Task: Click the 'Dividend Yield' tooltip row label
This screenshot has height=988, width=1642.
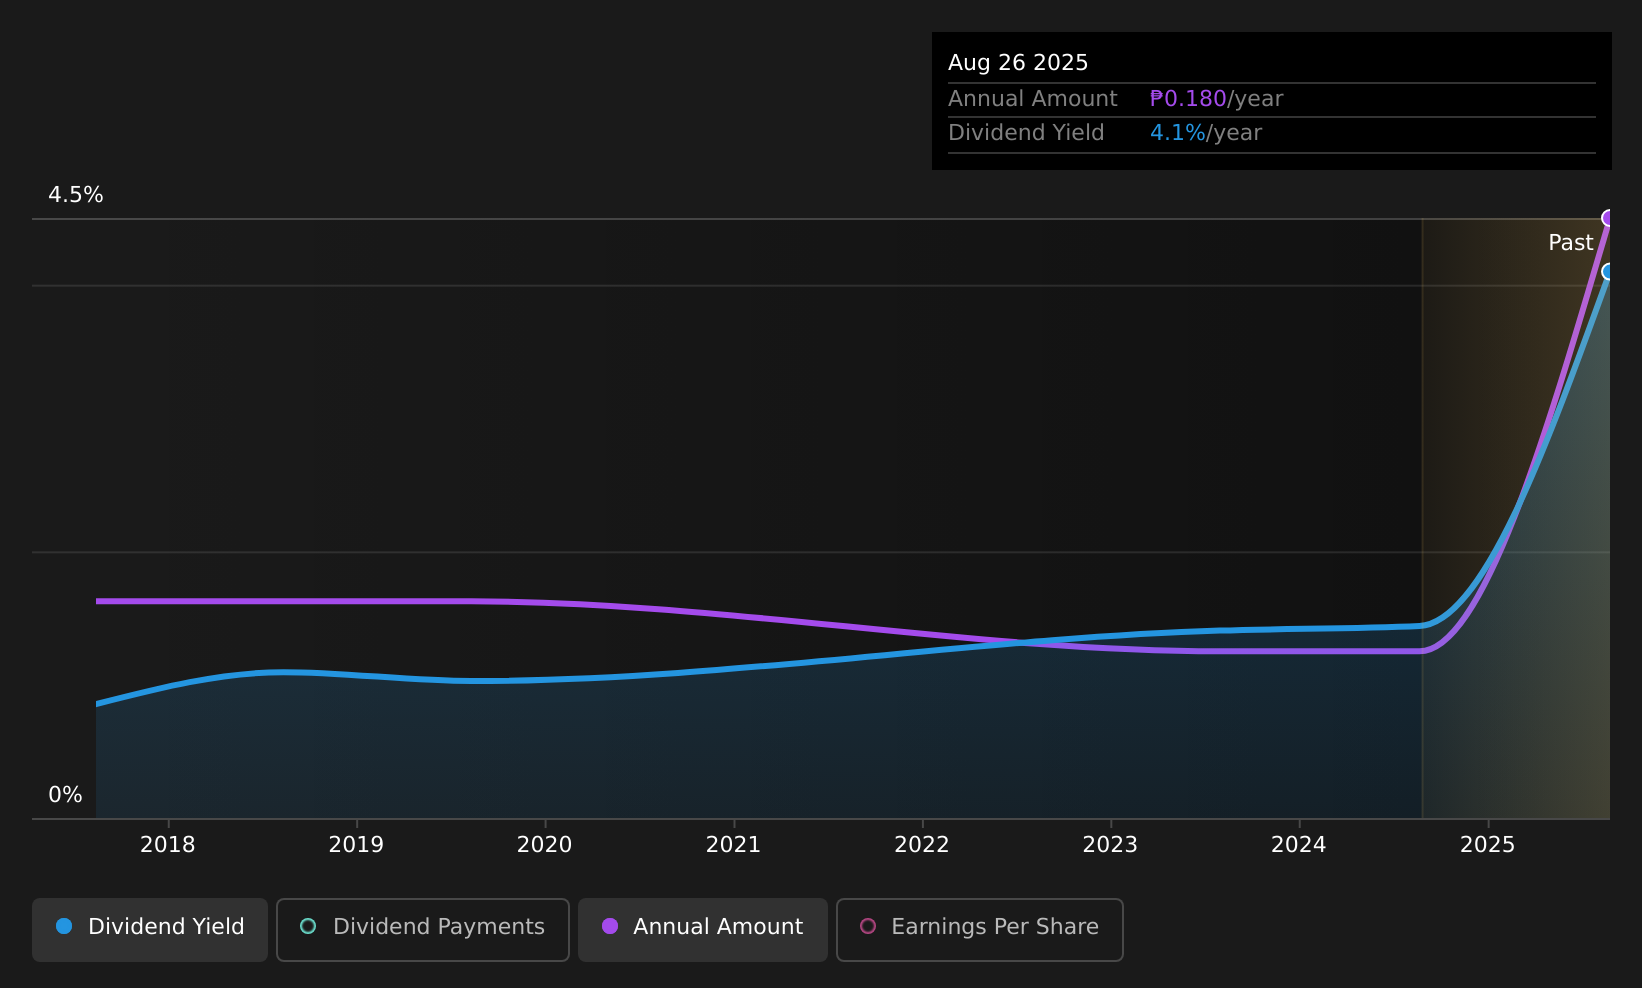Action: (x=1026, y=133)
